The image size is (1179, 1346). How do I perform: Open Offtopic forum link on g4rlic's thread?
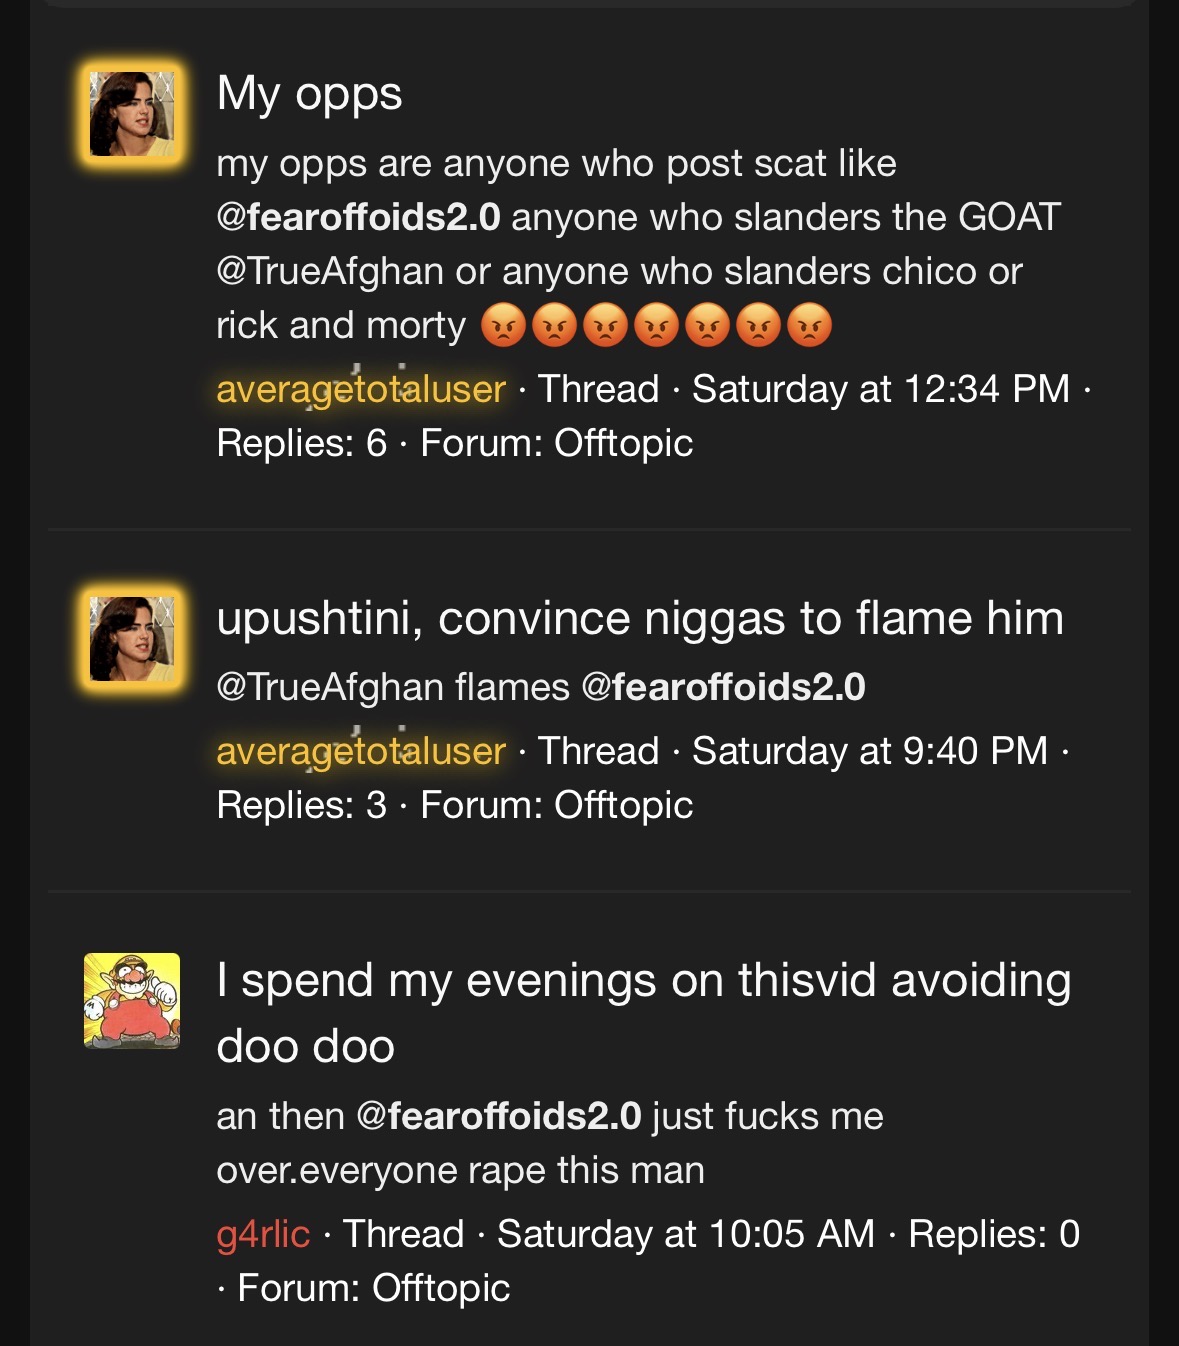pyautogui.click(x=441, y=1288)
